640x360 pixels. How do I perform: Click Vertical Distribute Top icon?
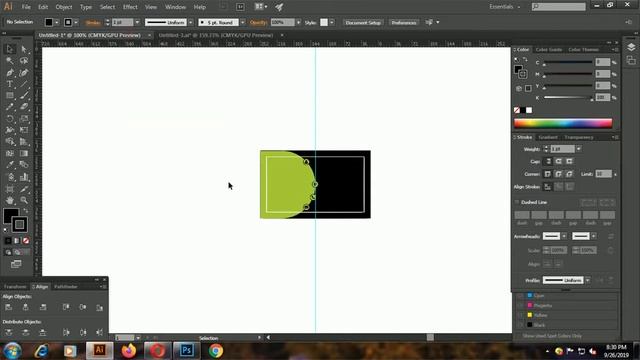[x=9, y=333]
